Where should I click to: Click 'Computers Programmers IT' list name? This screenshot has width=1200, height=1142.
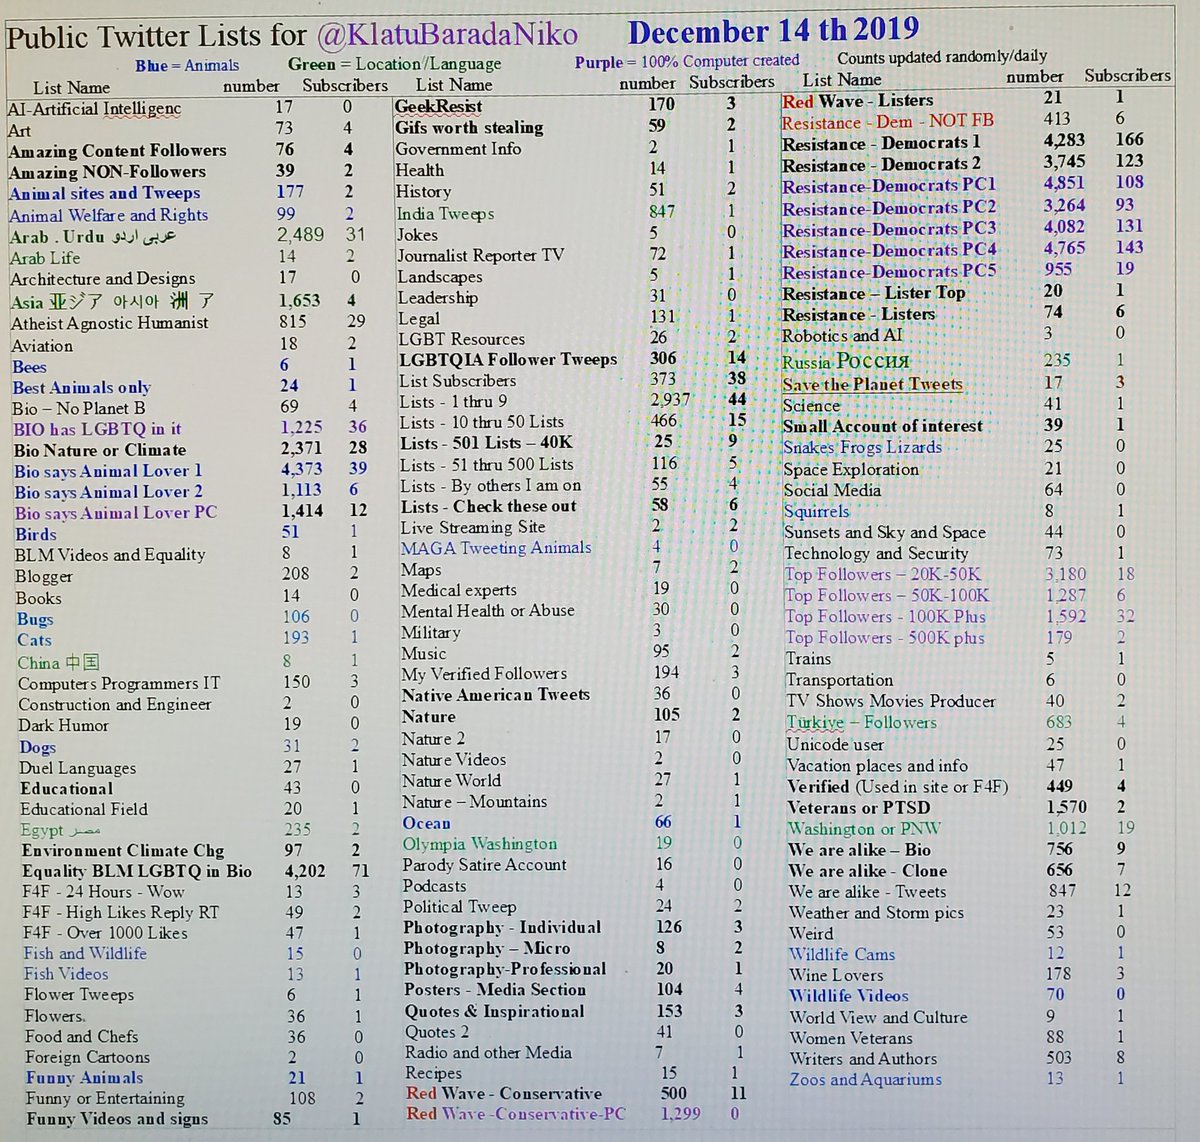tap(119, 684)
